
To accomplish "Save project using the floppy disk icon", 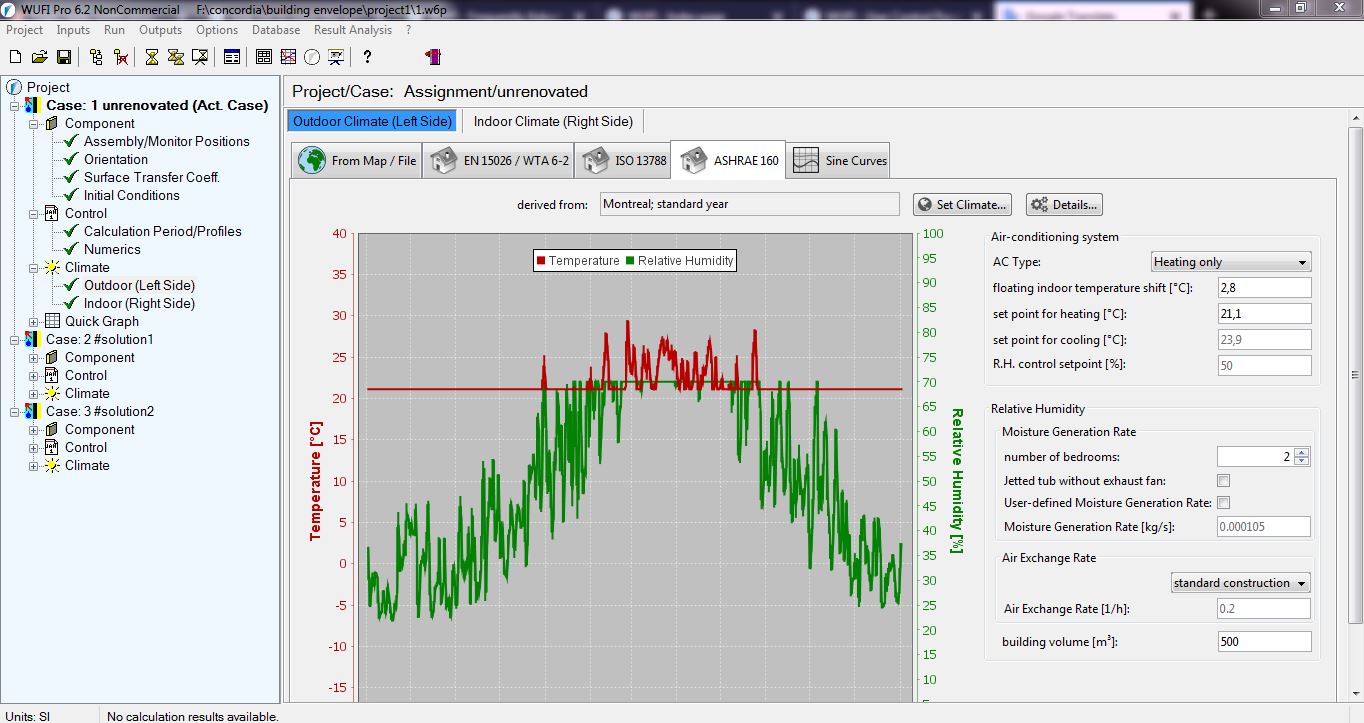I will pyautogui.click(x=63, y=57).
